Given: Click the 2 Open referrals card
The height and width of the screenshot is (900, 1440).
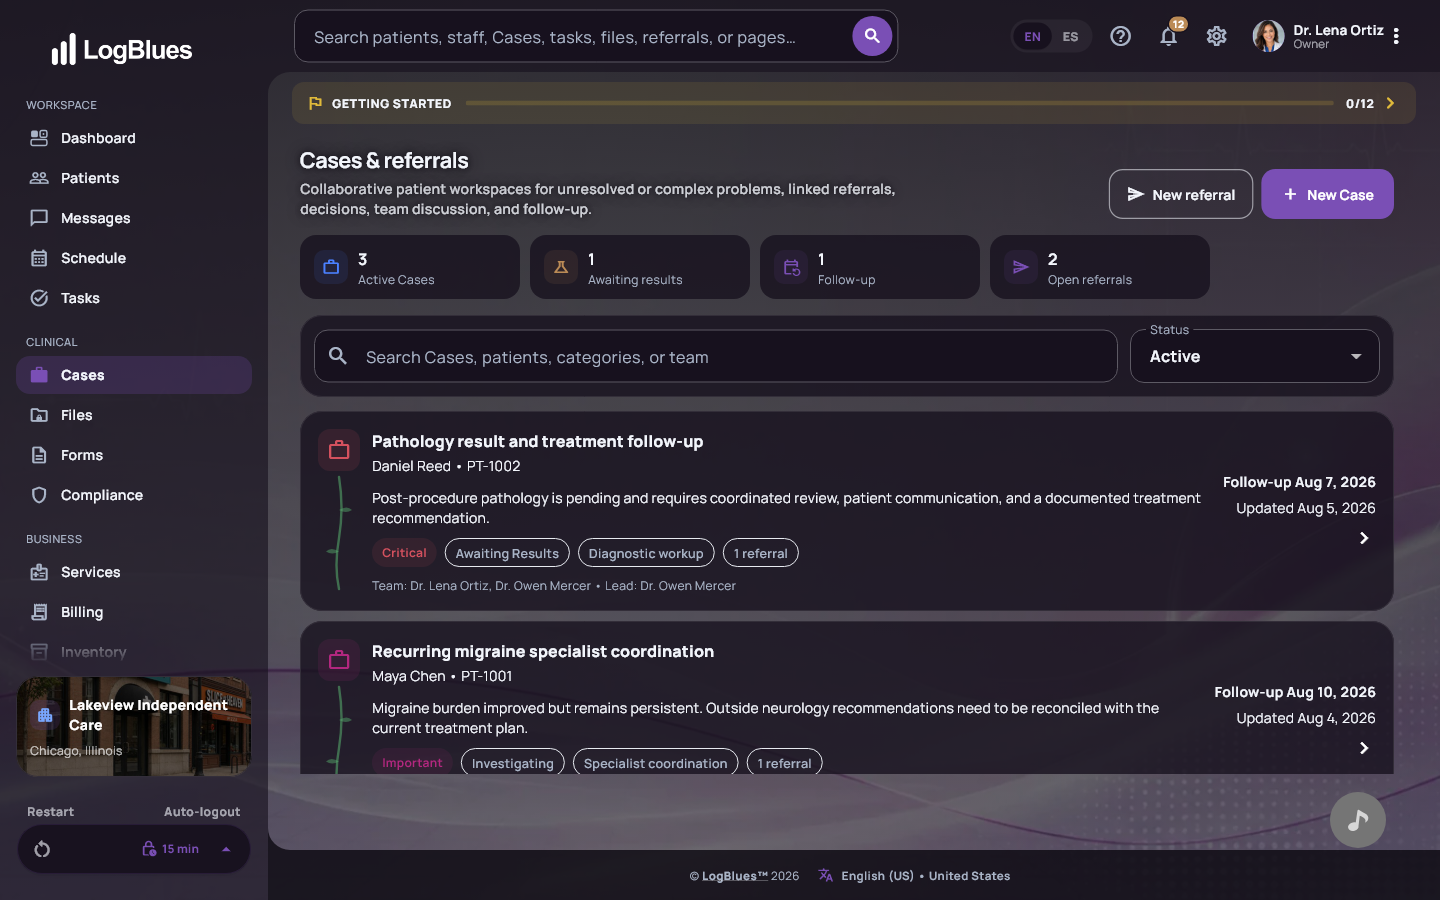Looking at the screenshot, I should click(x=1100, y=267).
